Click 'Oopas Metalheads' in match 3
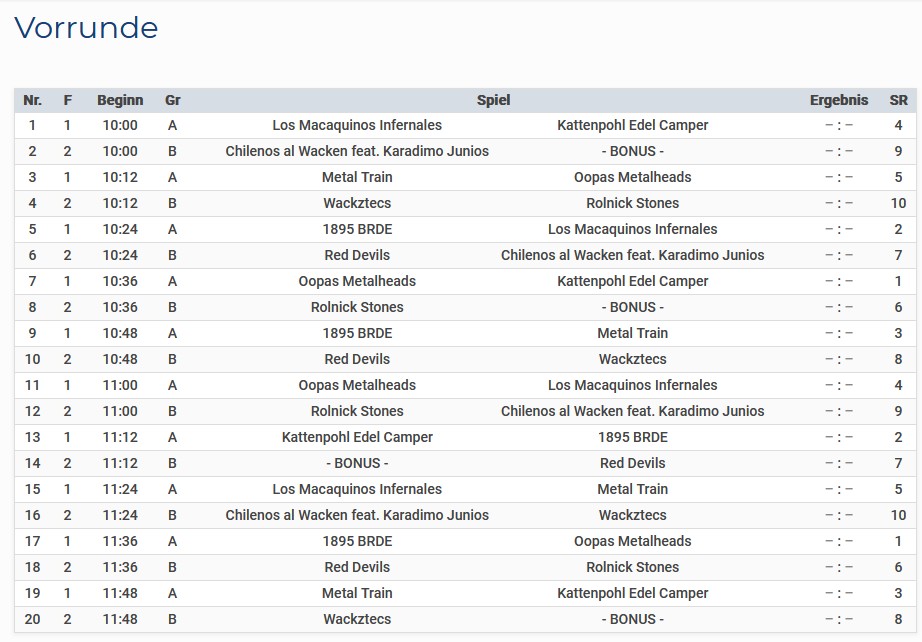Screen dimensions: 922x642 click(x=633, y=177)
